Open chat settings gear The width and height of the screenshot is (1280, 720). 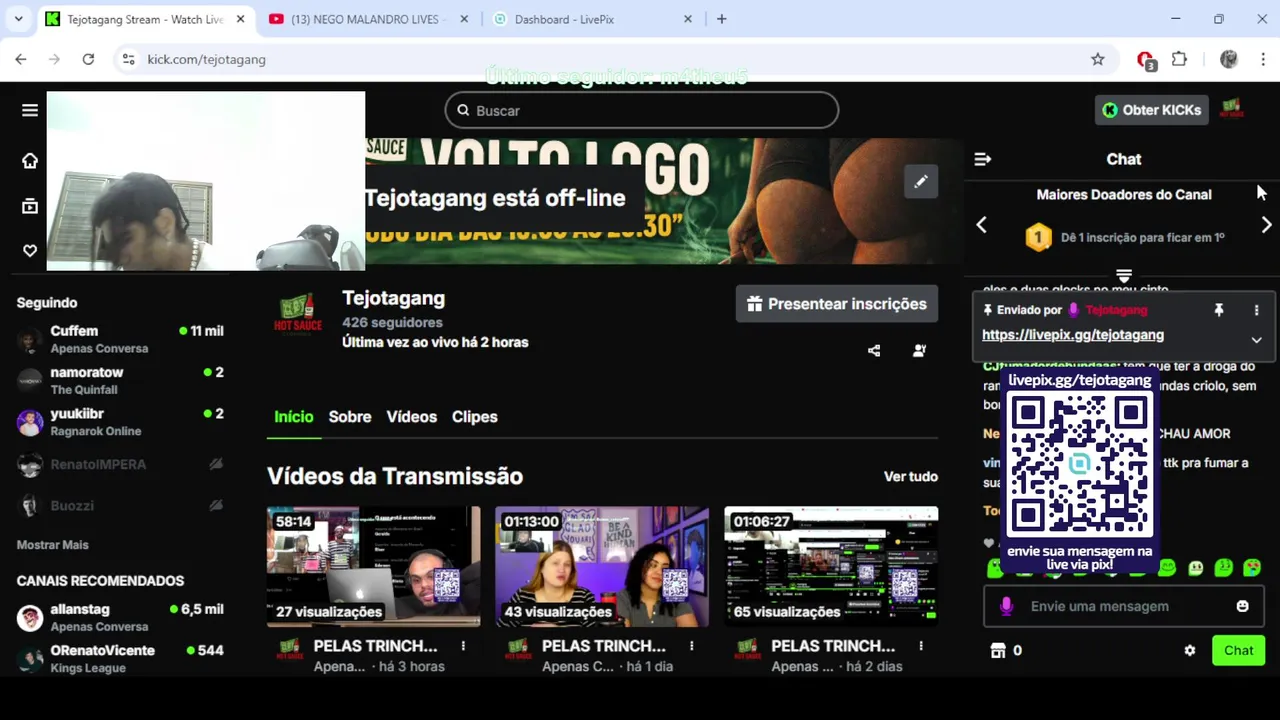pos(1190,650)
